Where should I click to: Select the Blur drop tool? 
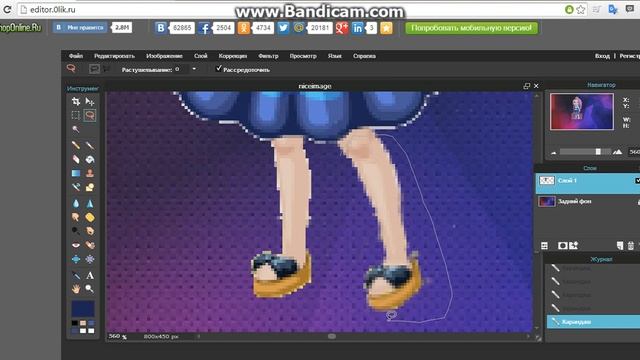coord(76,203)
